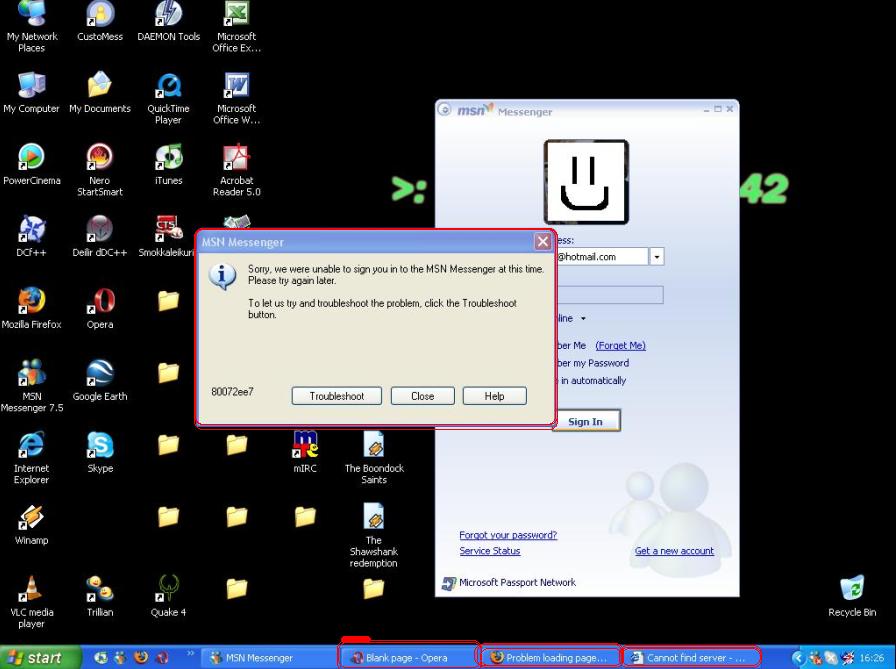
Task: Open the 'Forgot your password?' link
Action: pos(508,535)
